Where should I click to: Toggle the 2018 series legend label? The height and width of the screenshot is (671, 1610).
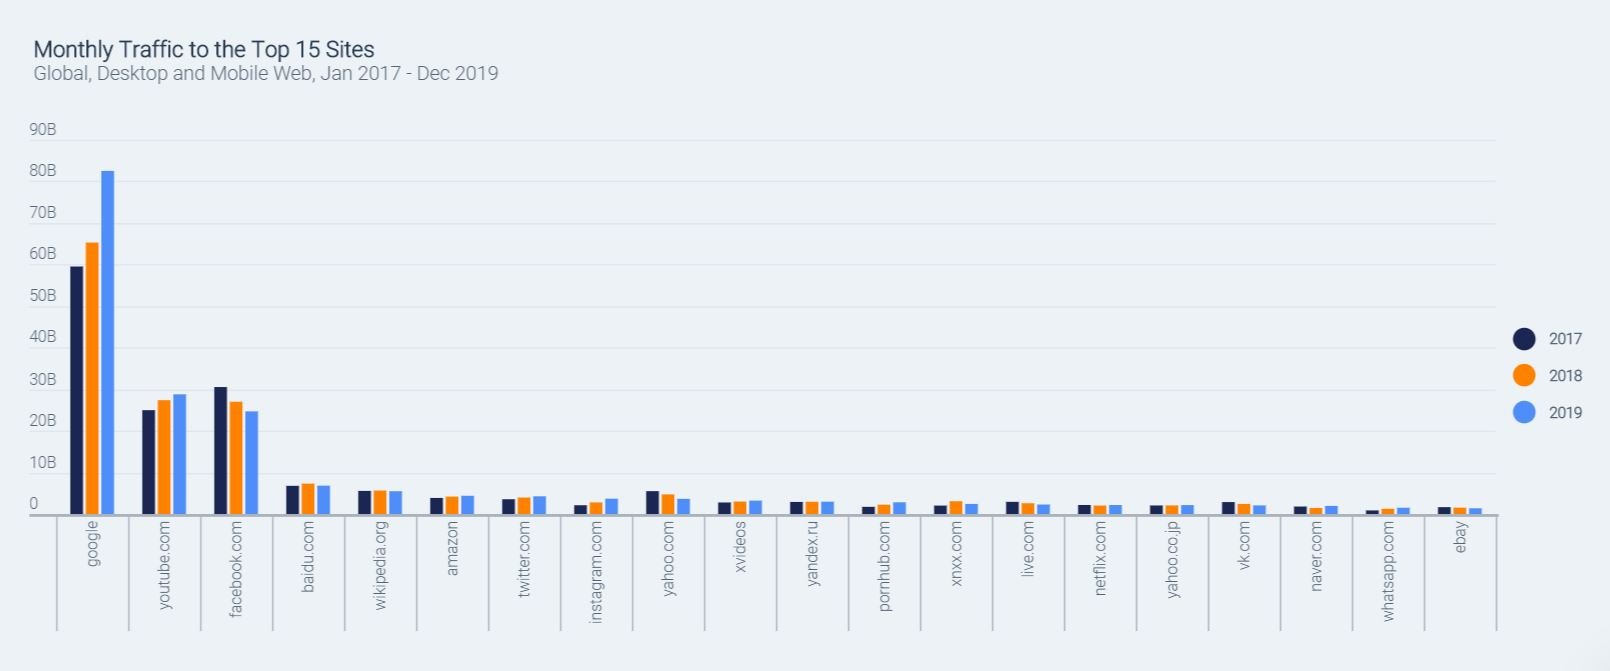(1565, 376)
